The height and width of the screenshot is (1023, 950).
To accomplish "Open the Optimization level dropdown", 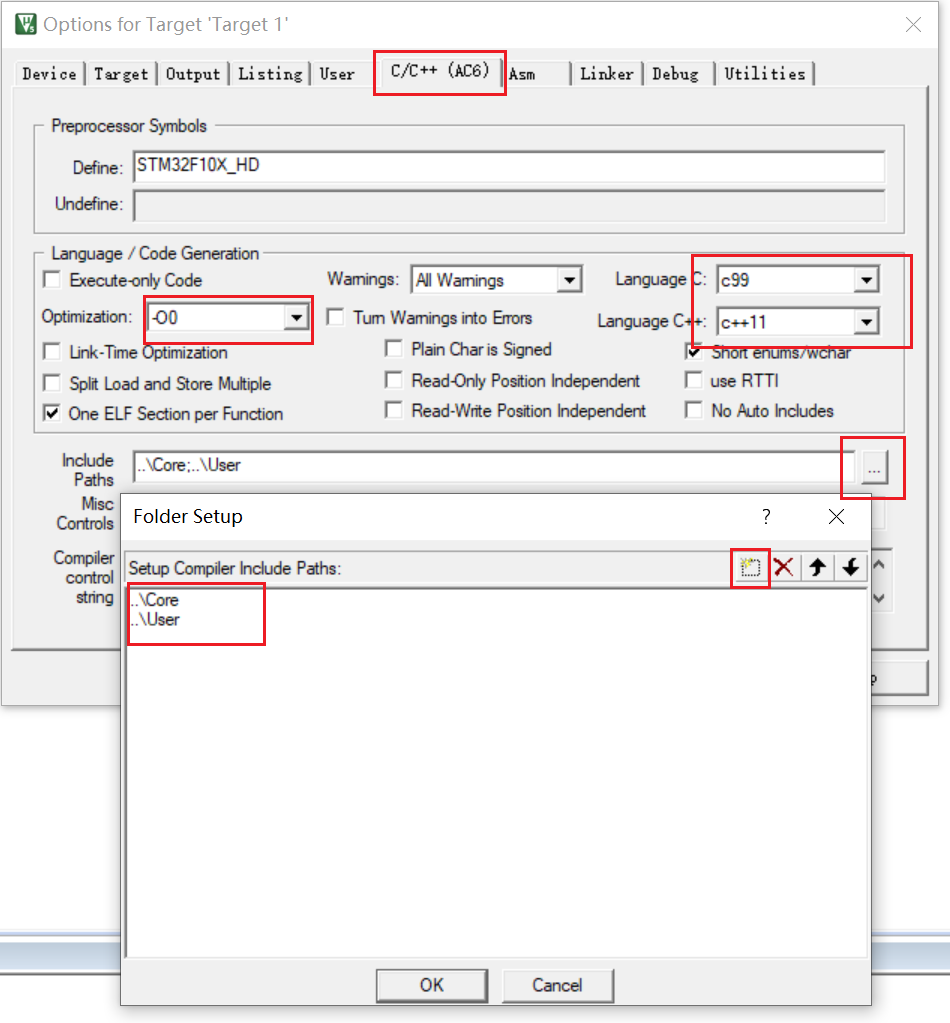I will (296, 318).
